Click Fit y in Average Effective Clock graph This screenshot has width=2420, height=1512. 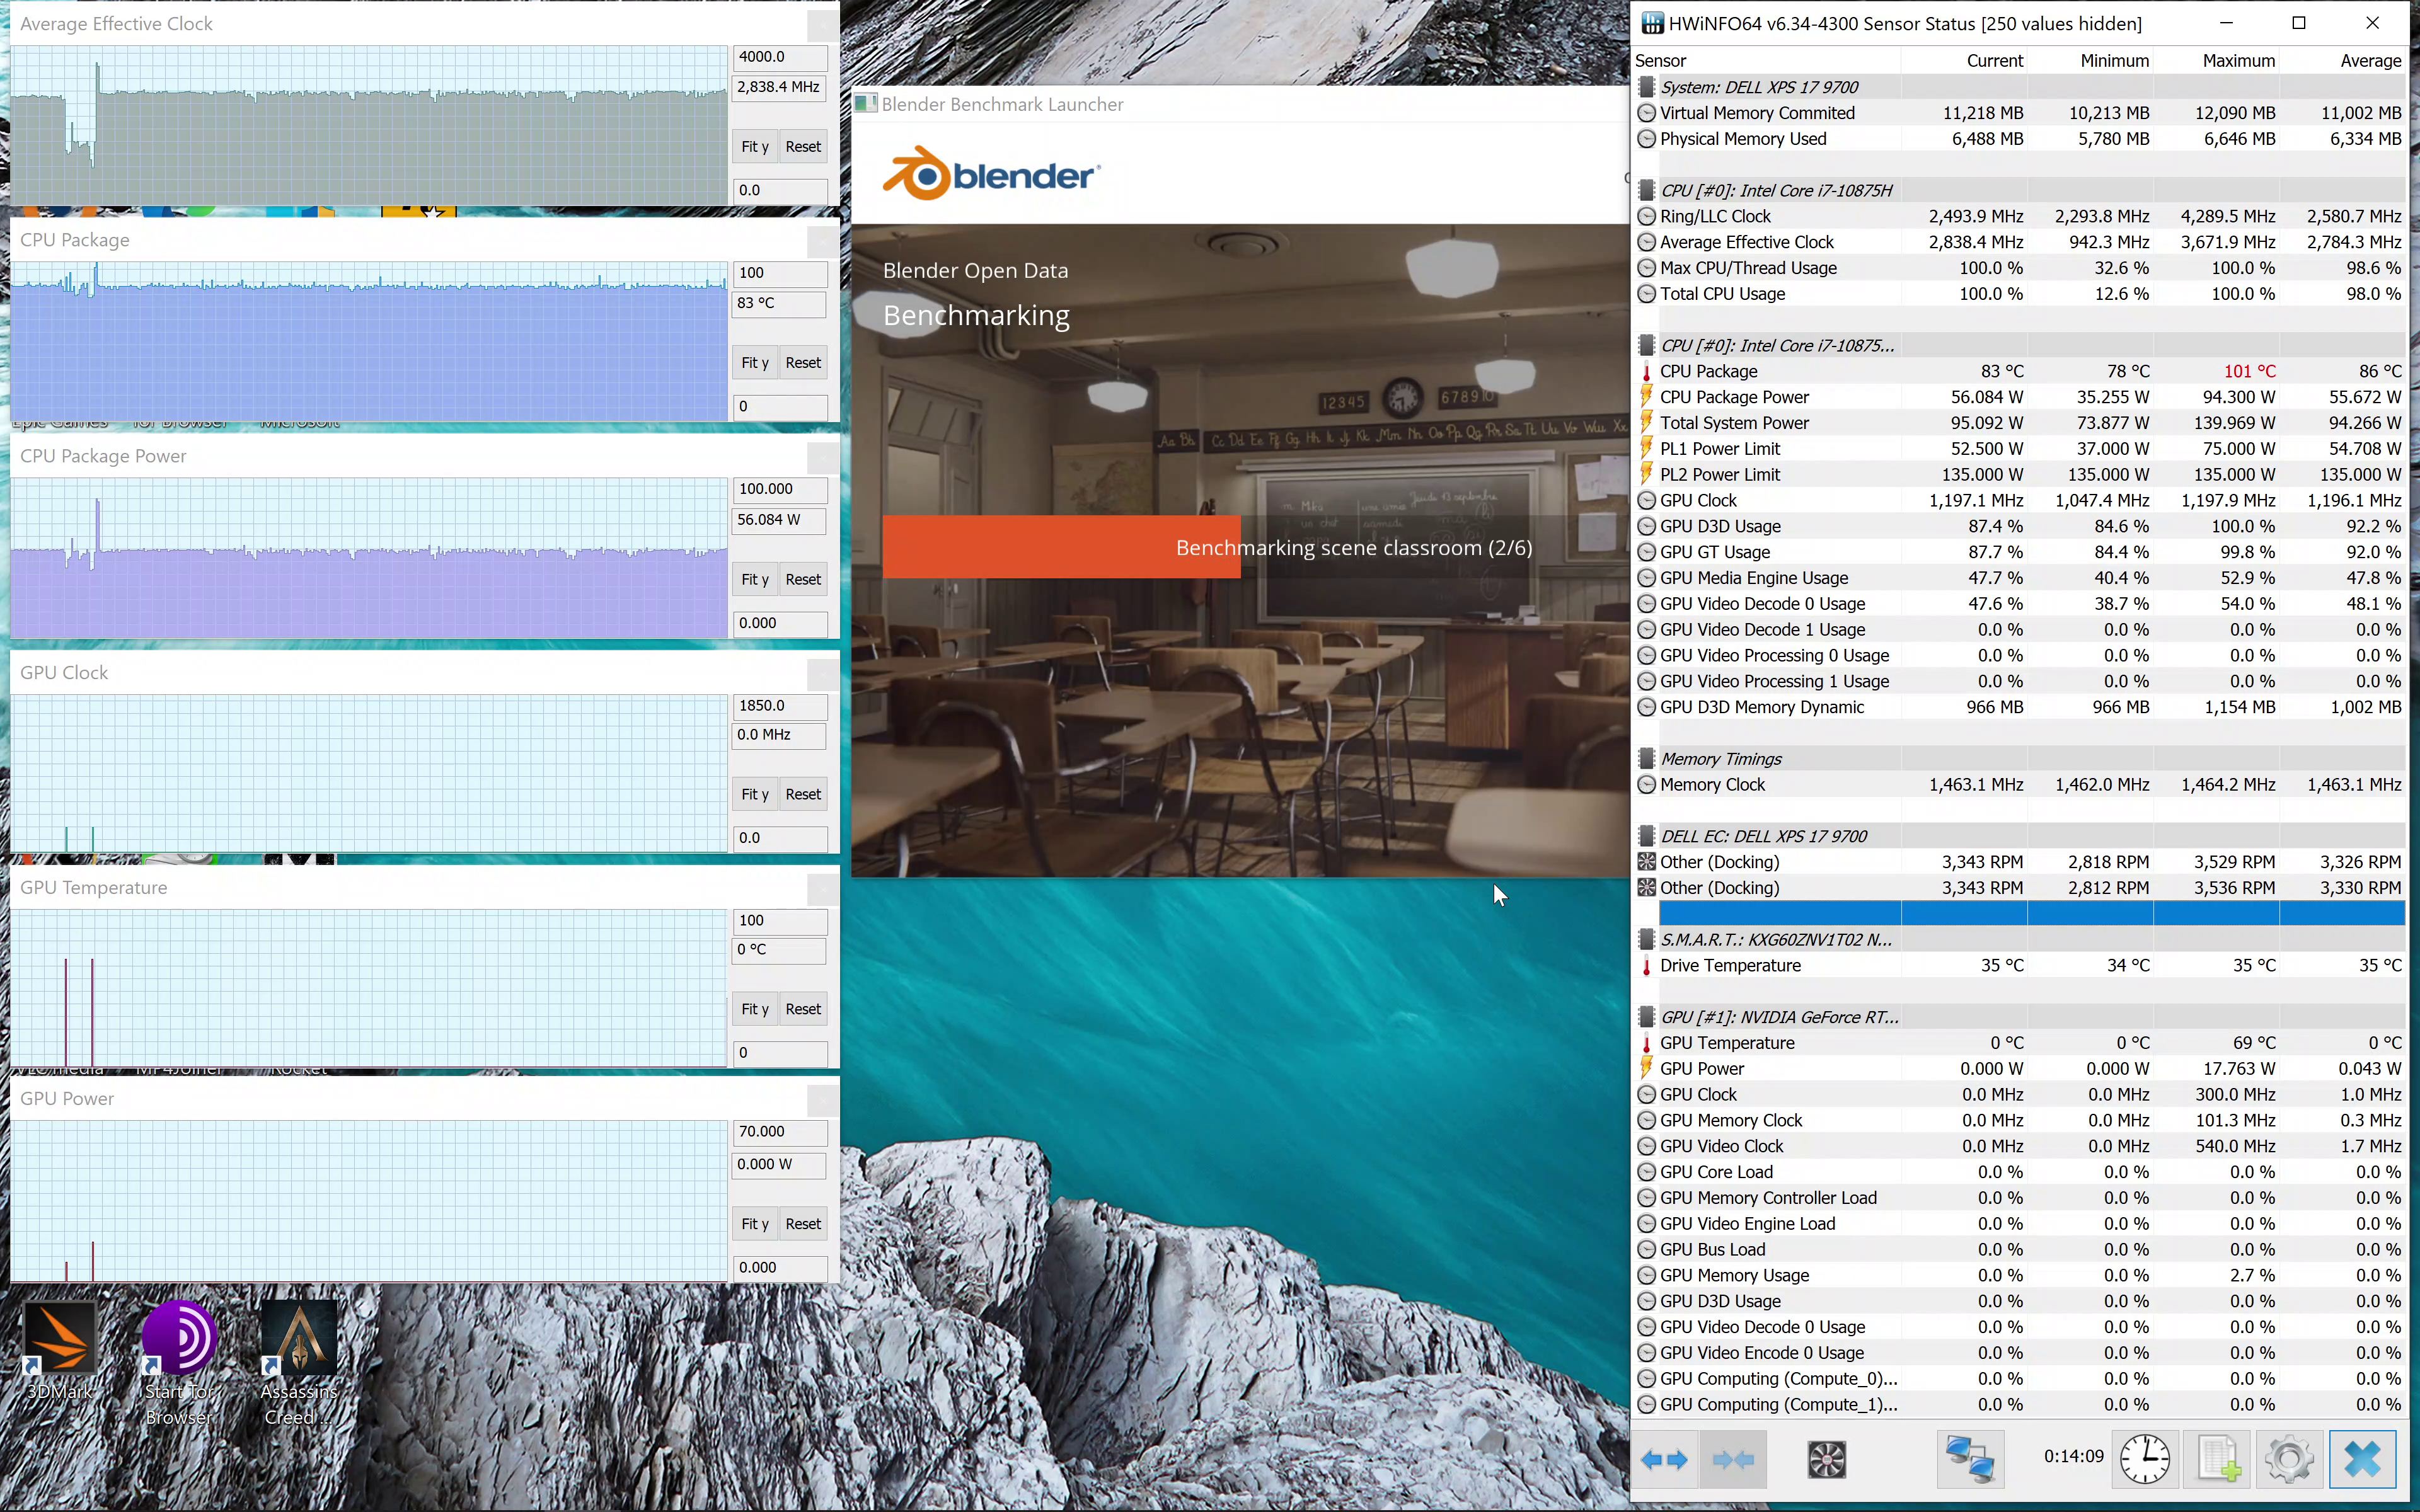coord(755,147)
